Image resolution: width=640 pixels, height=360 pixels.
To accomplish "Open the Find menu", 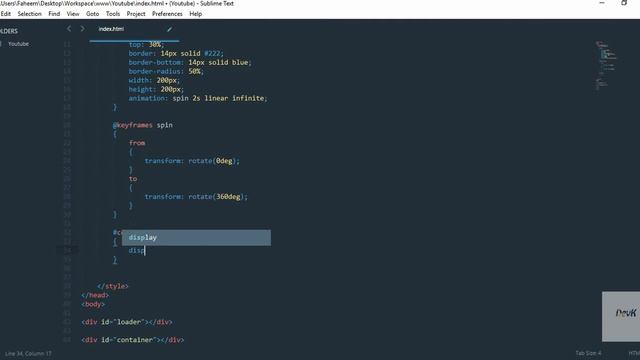I will 54,14.
